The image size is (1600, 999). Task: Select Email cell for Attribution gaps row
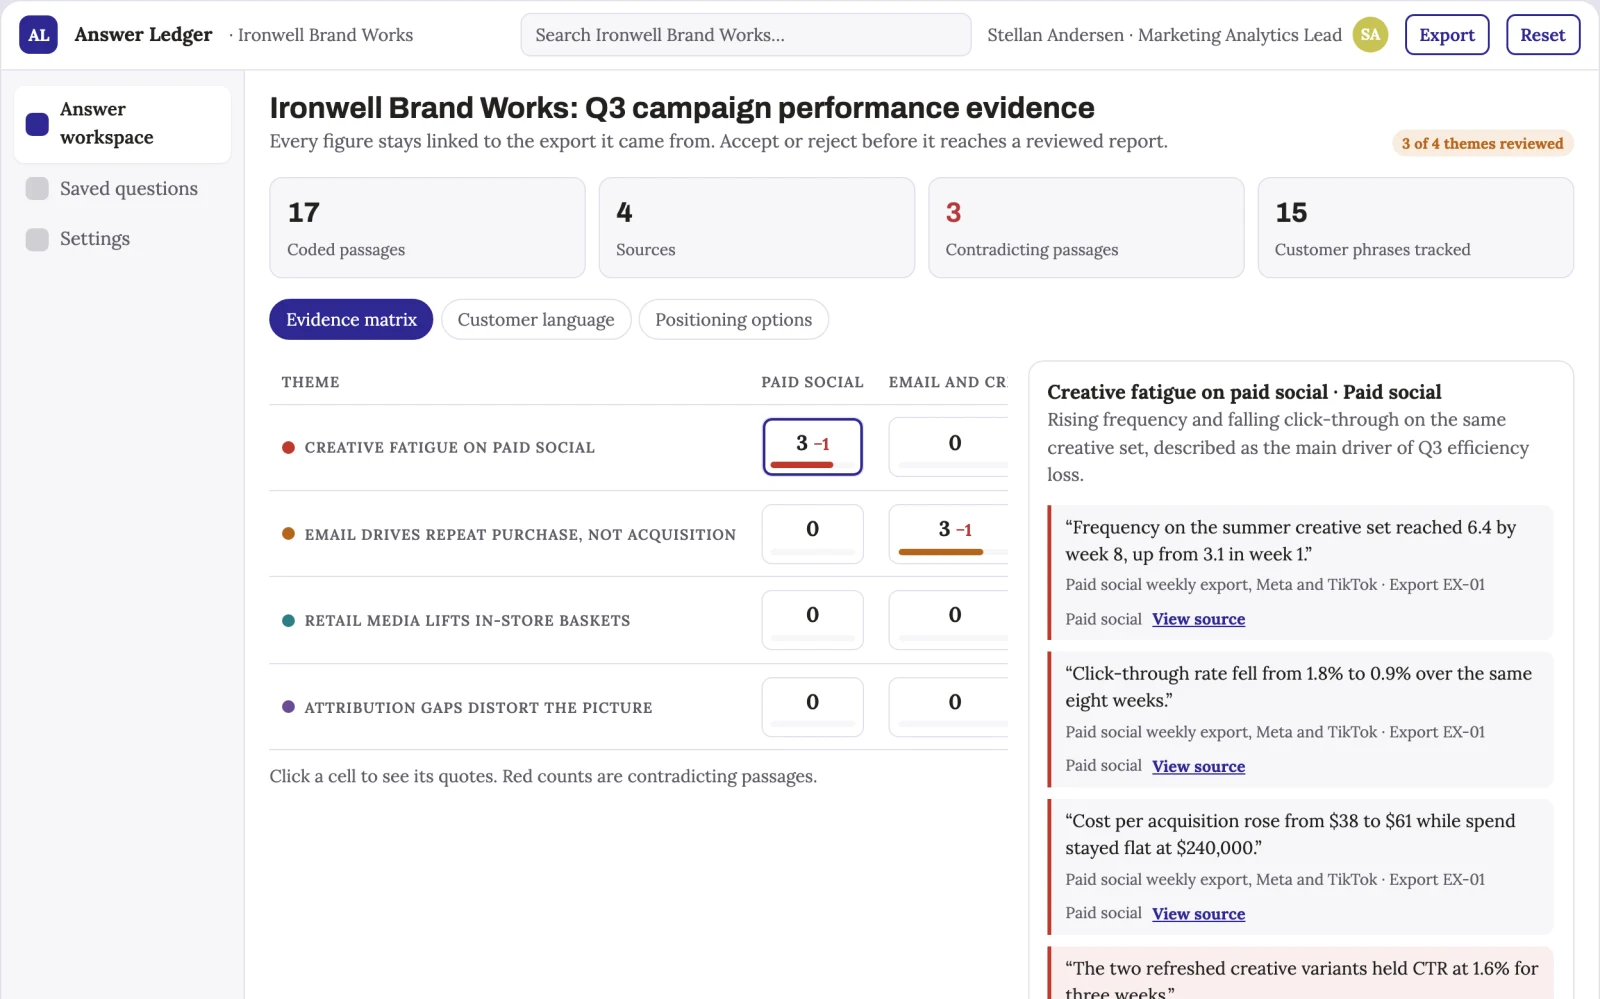[949, 707]
